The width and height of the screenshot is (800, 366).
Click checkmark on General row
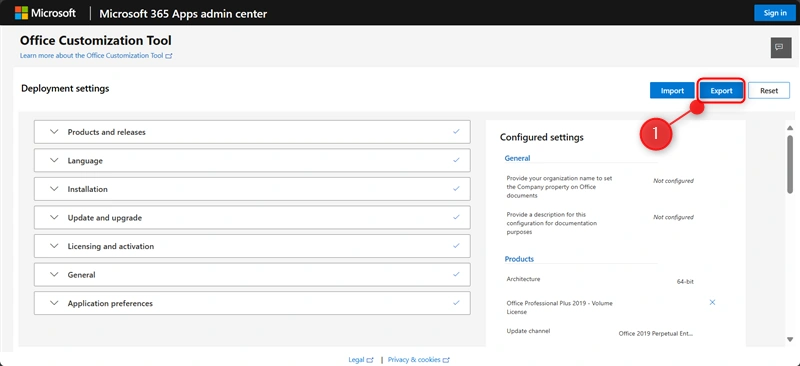click(456, 275)
